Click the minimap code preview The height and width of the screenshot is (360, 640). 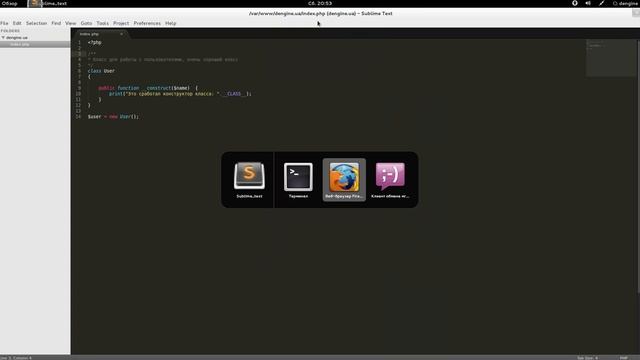[611, 58]
